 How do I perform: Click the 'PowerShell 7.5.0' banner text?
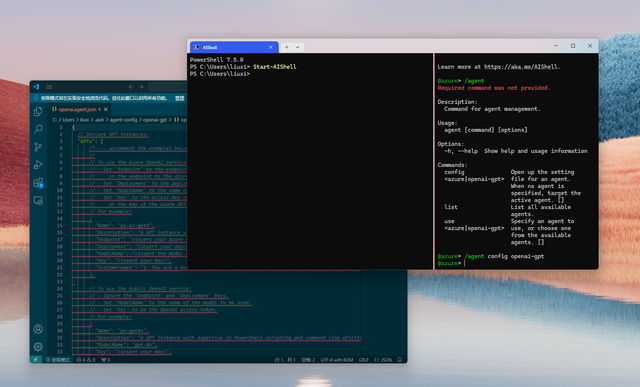(x=216, y=60)
